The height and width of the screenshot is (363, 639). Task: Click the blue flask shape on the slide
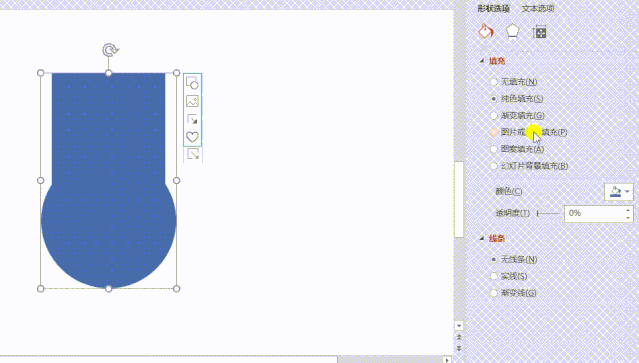[x=108, y=180]
